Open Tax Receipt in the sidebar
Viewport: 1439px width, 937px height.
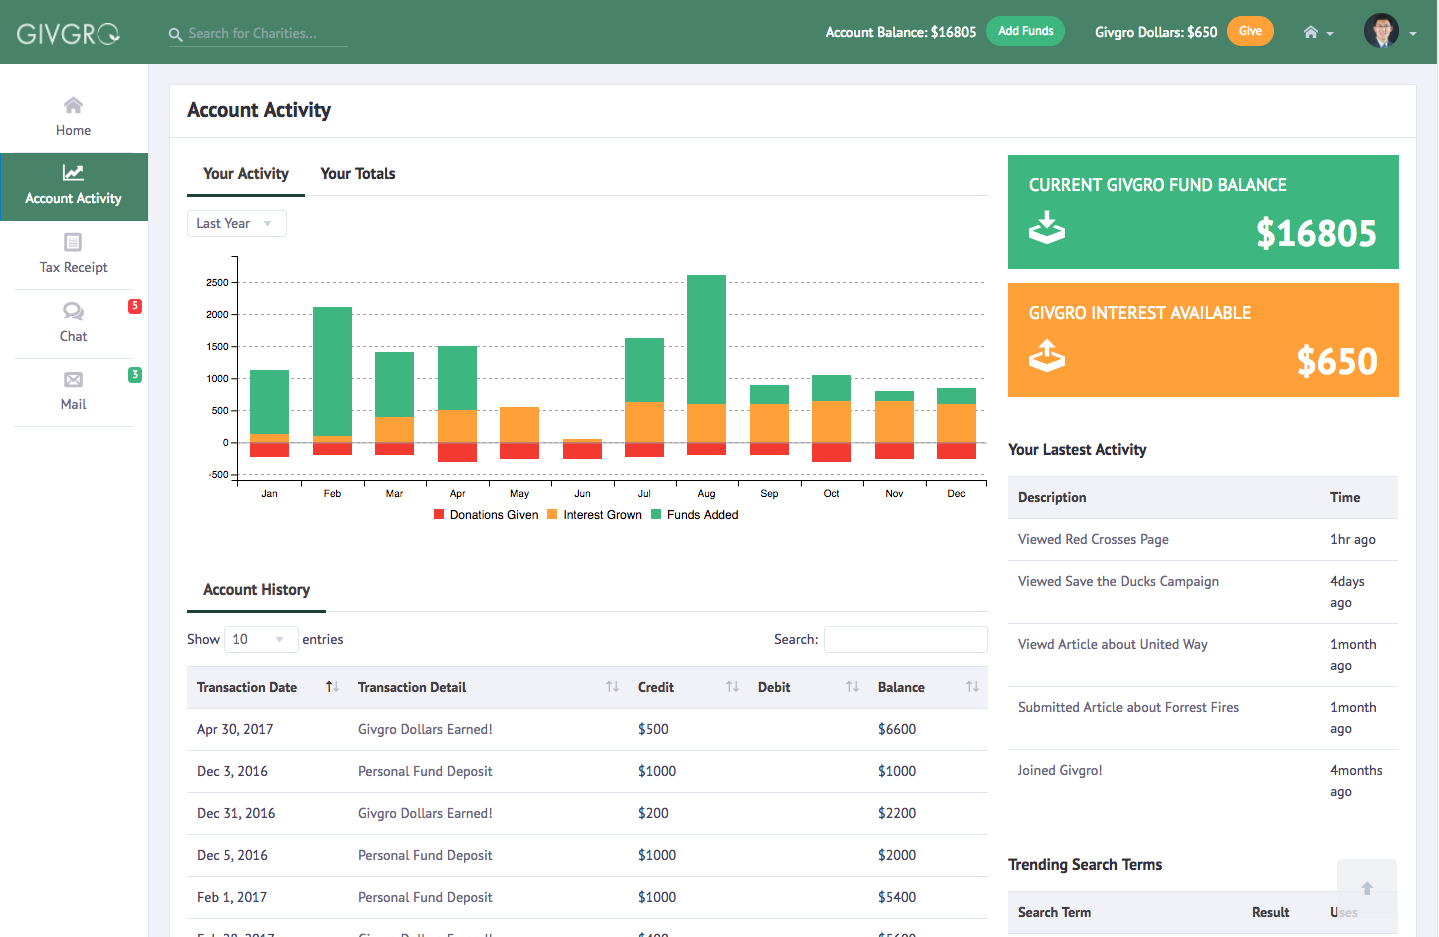tap(73, 254)
